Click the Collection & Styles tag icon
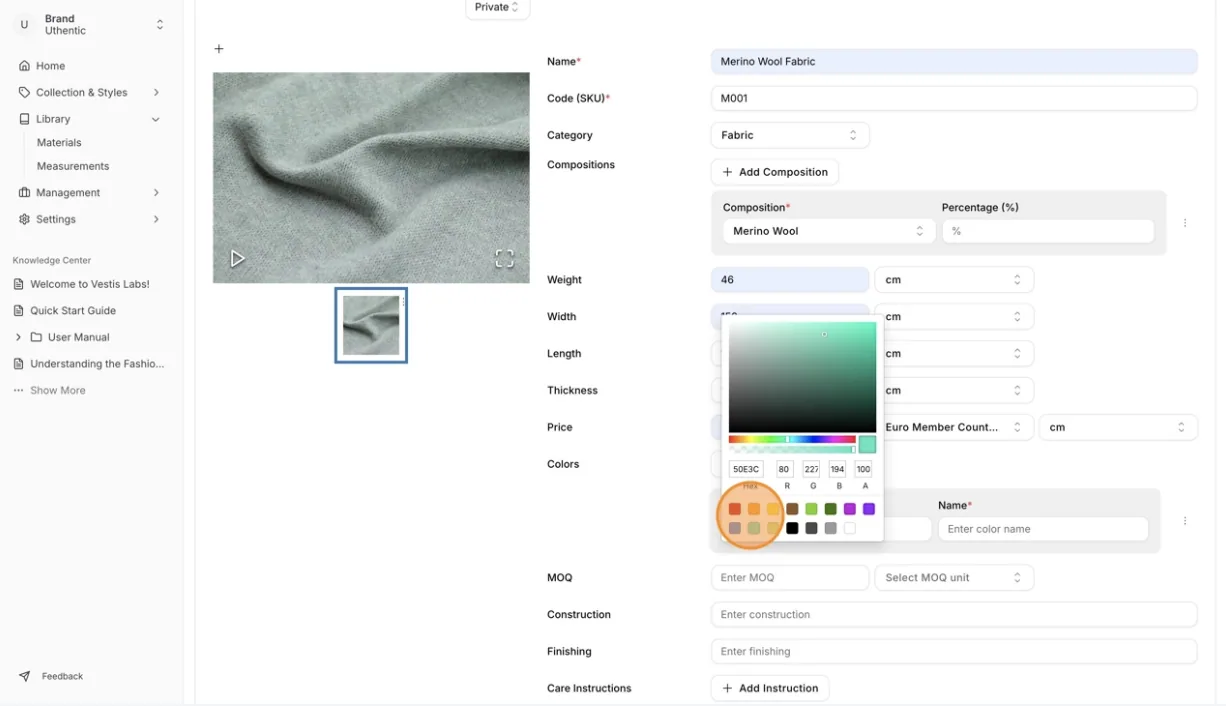The image size is (1226, 706). [x=24, y=92]
